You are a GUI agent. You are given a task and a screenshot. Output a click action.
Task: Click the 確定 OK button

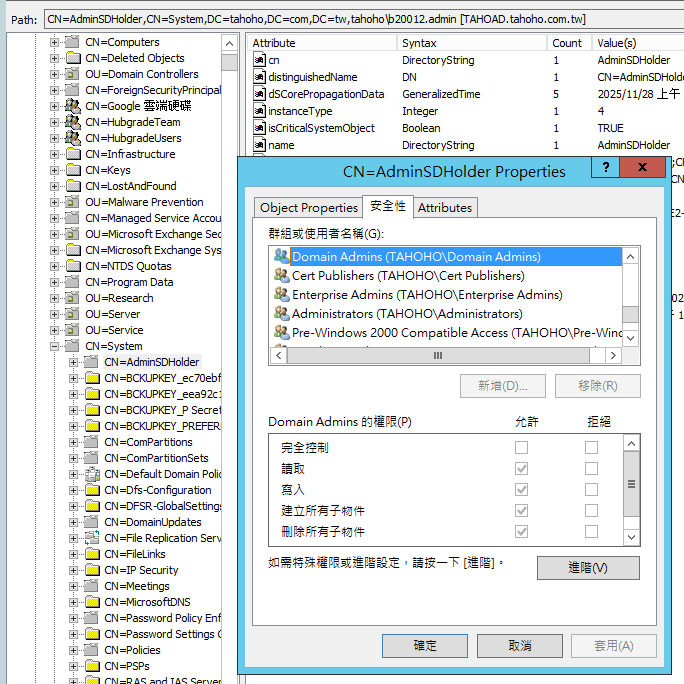pos(425,645)
